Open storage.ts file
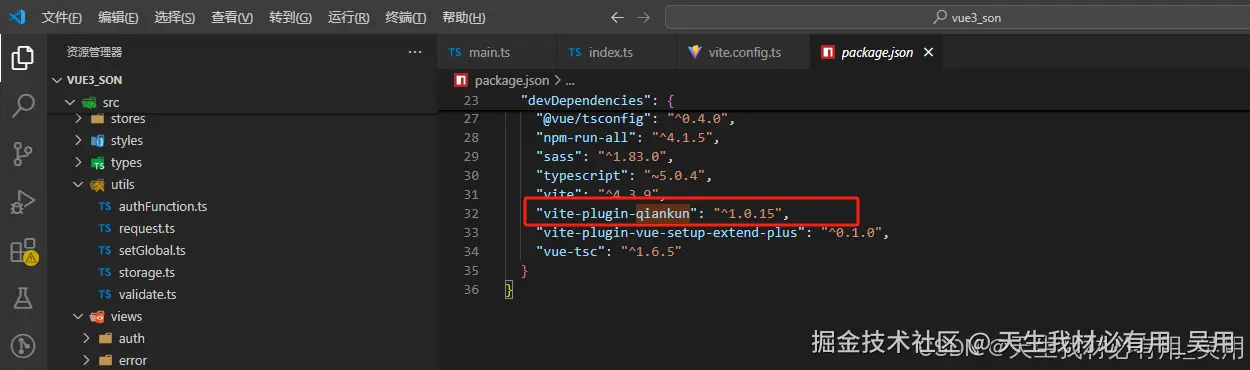Screen dimensions: 1250x370 (146, 273)
